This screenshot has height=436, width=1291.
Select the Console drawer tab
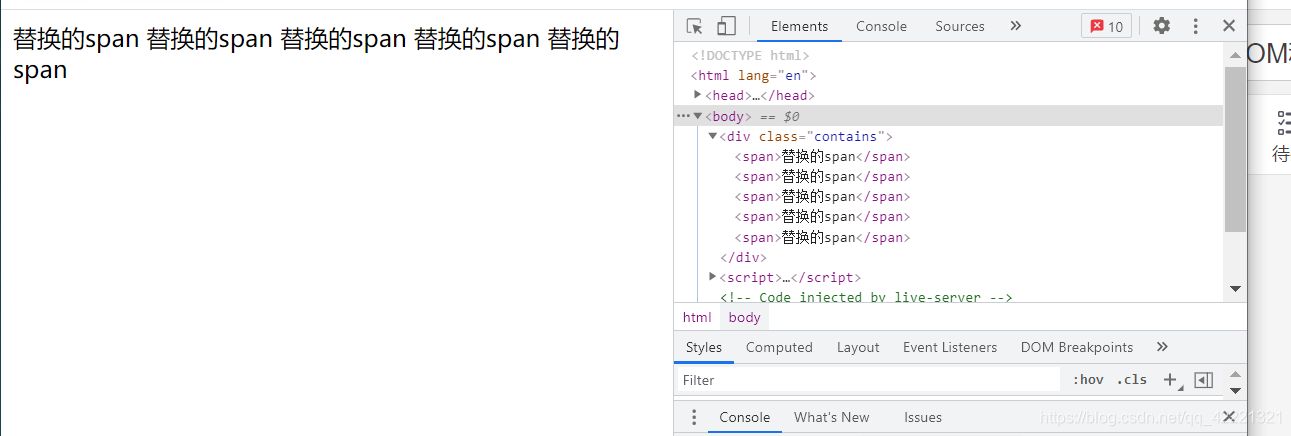[745, 417]
